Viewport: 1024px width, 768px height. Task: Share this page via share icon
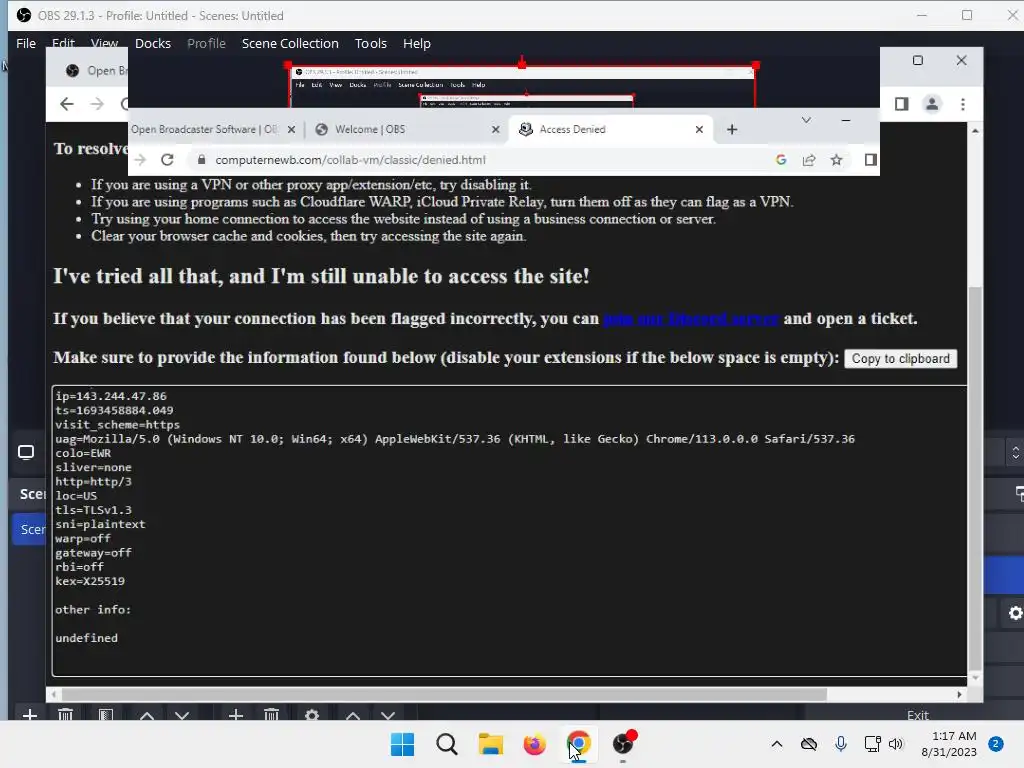tap(809, 160)
